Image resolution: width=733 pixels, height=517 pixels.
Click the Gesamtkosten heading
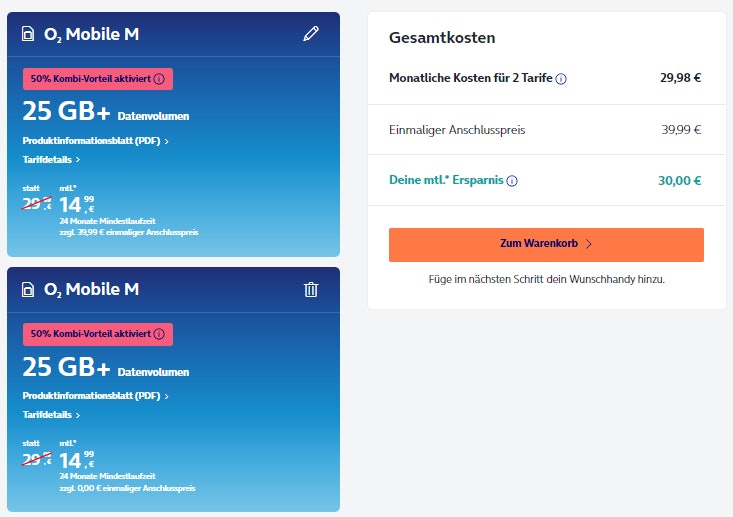point(442,38)
